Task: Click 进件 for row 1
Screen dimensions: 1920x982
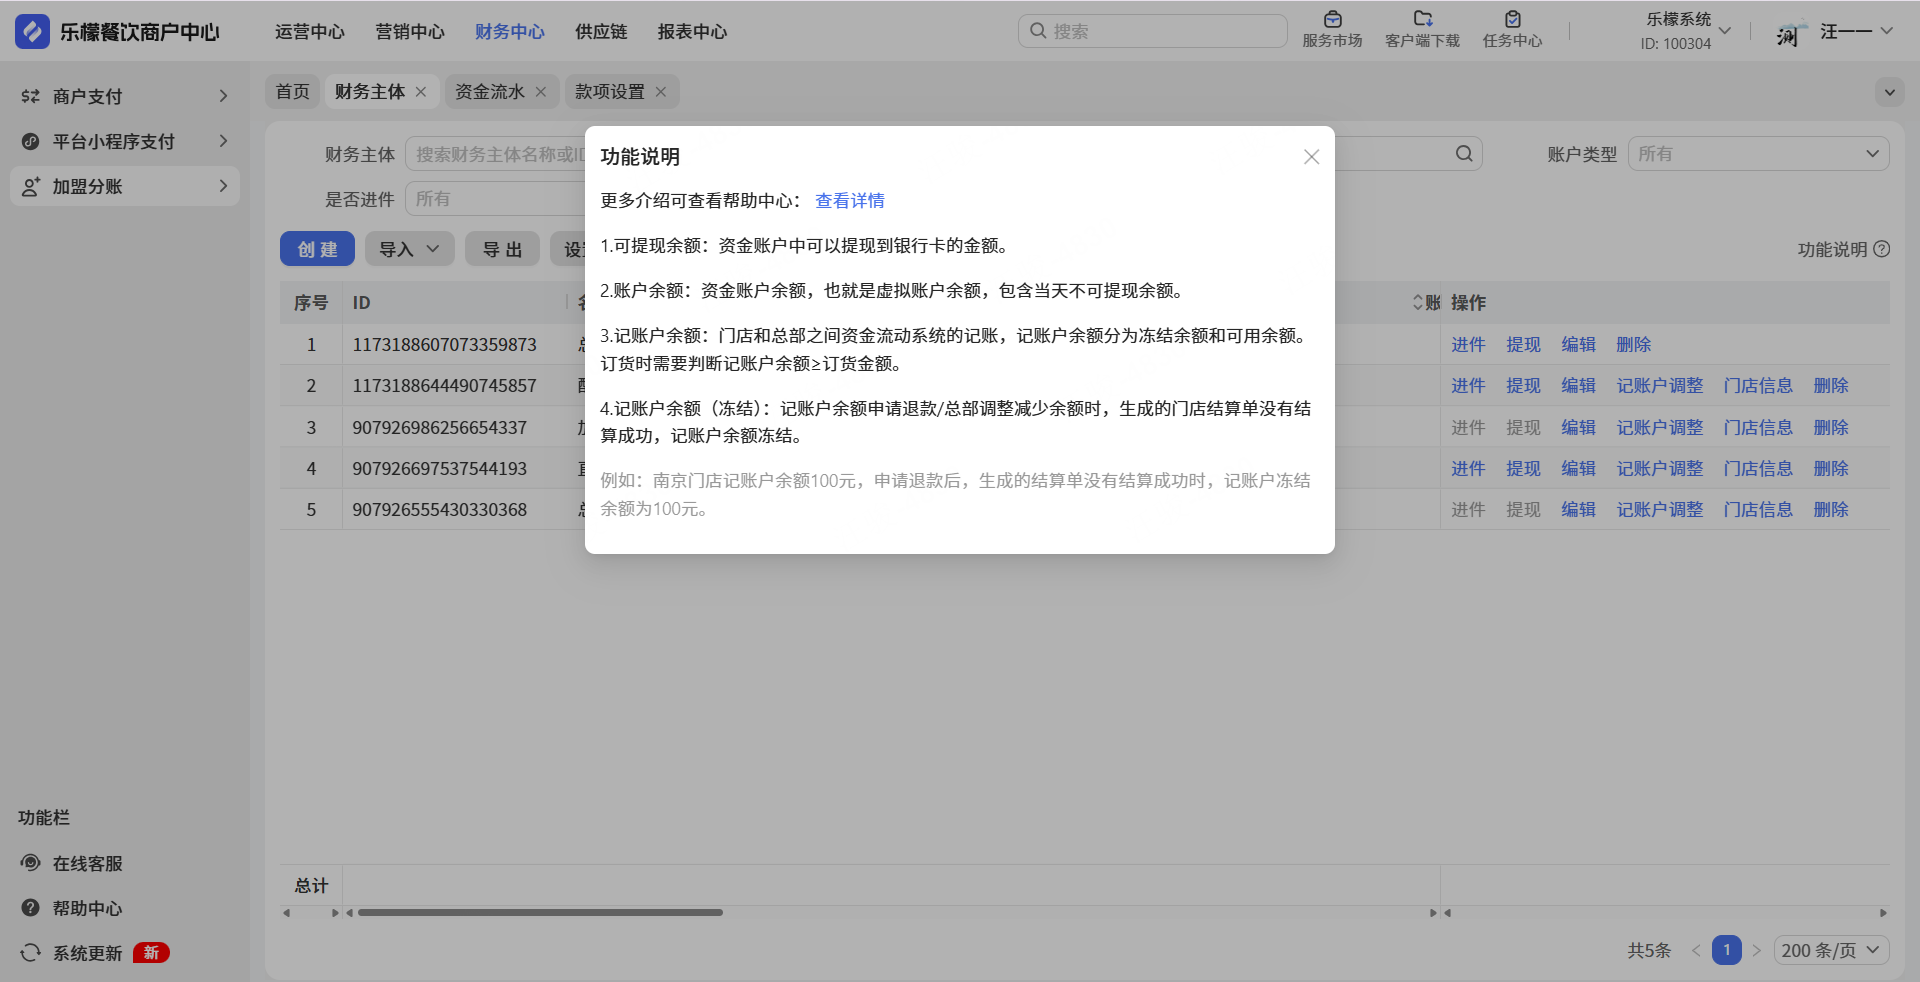Action: pos(1468,345)
